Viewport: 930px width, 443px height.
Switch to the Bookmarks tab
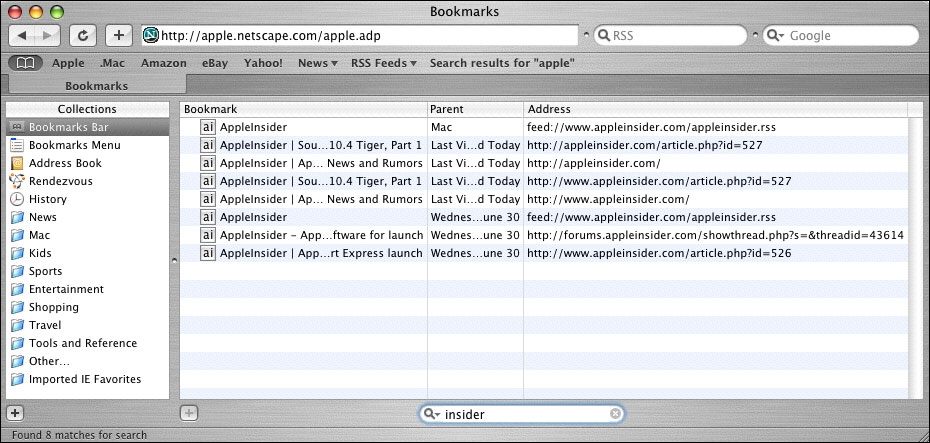point(96,86)
